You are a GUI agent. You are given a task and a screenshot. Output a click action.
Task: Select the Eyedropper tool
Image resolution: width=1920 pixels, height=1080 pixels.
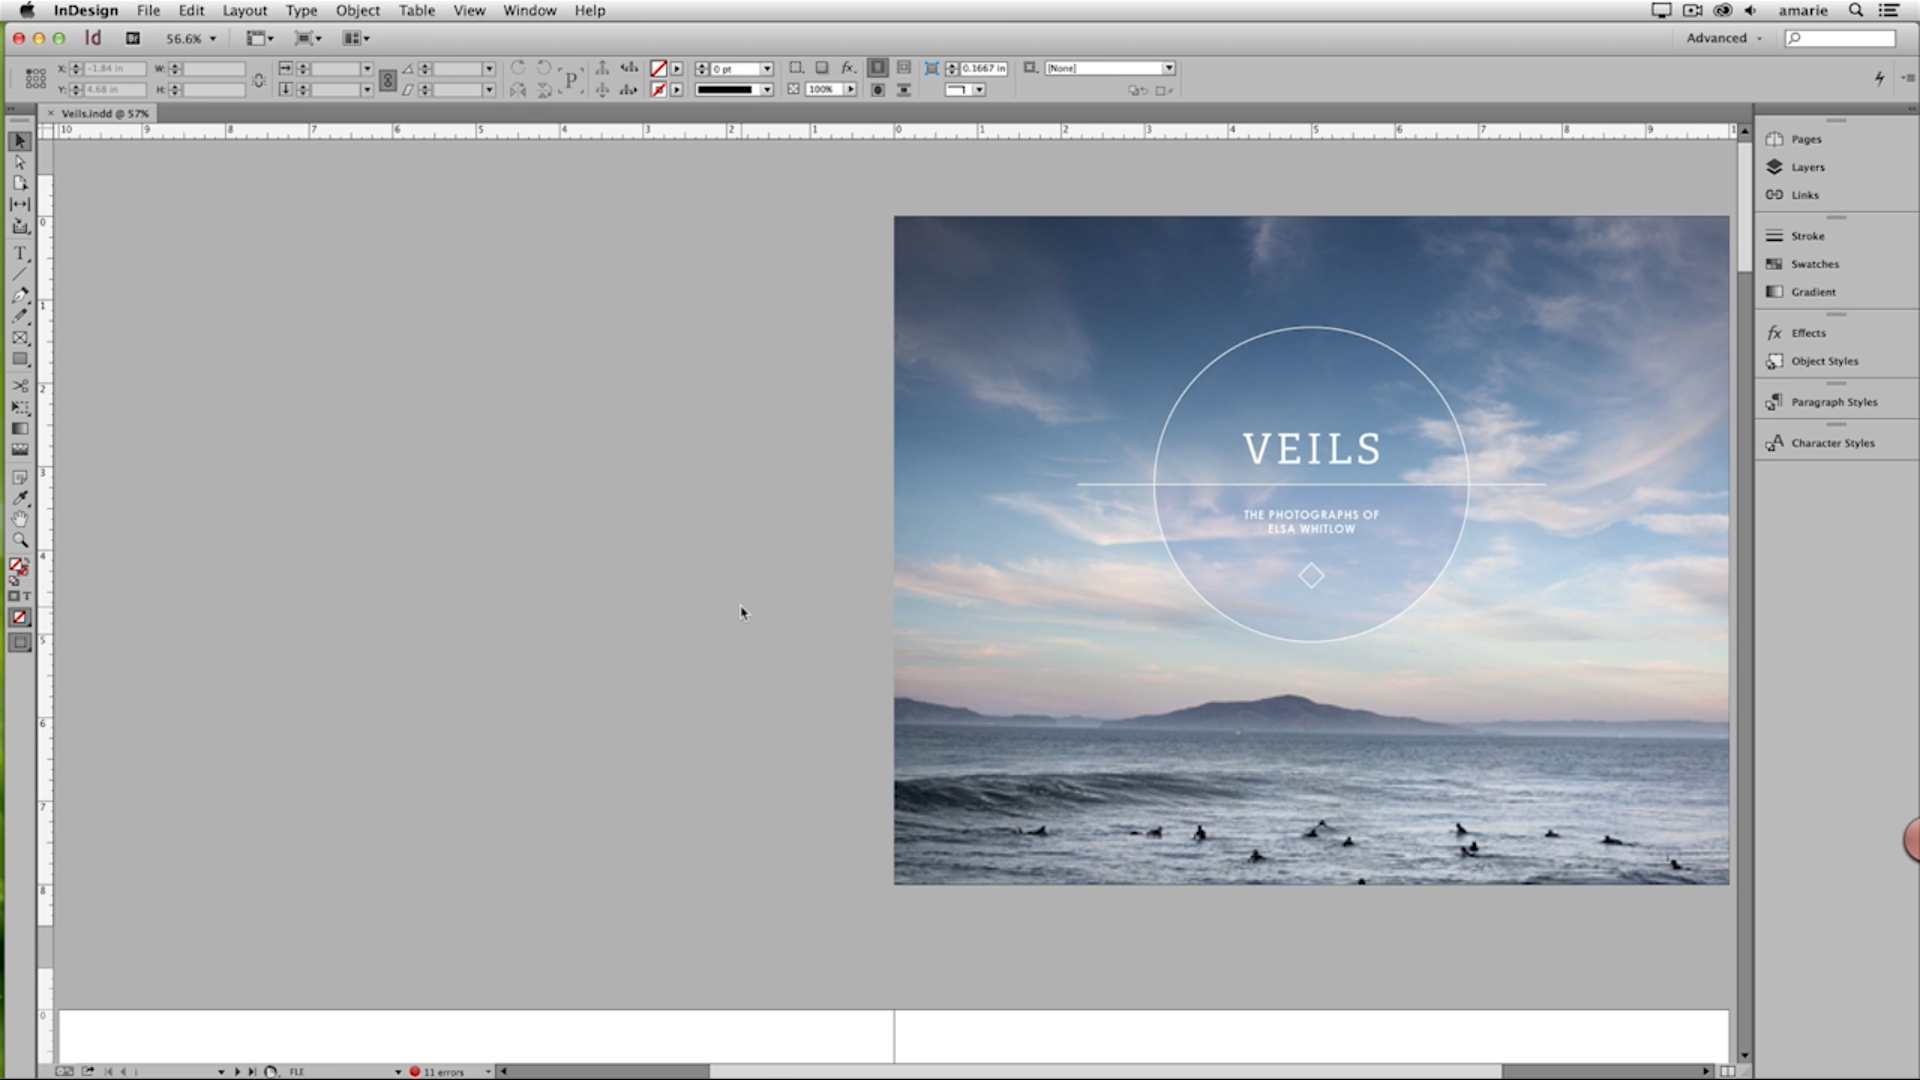coord(20,498)
